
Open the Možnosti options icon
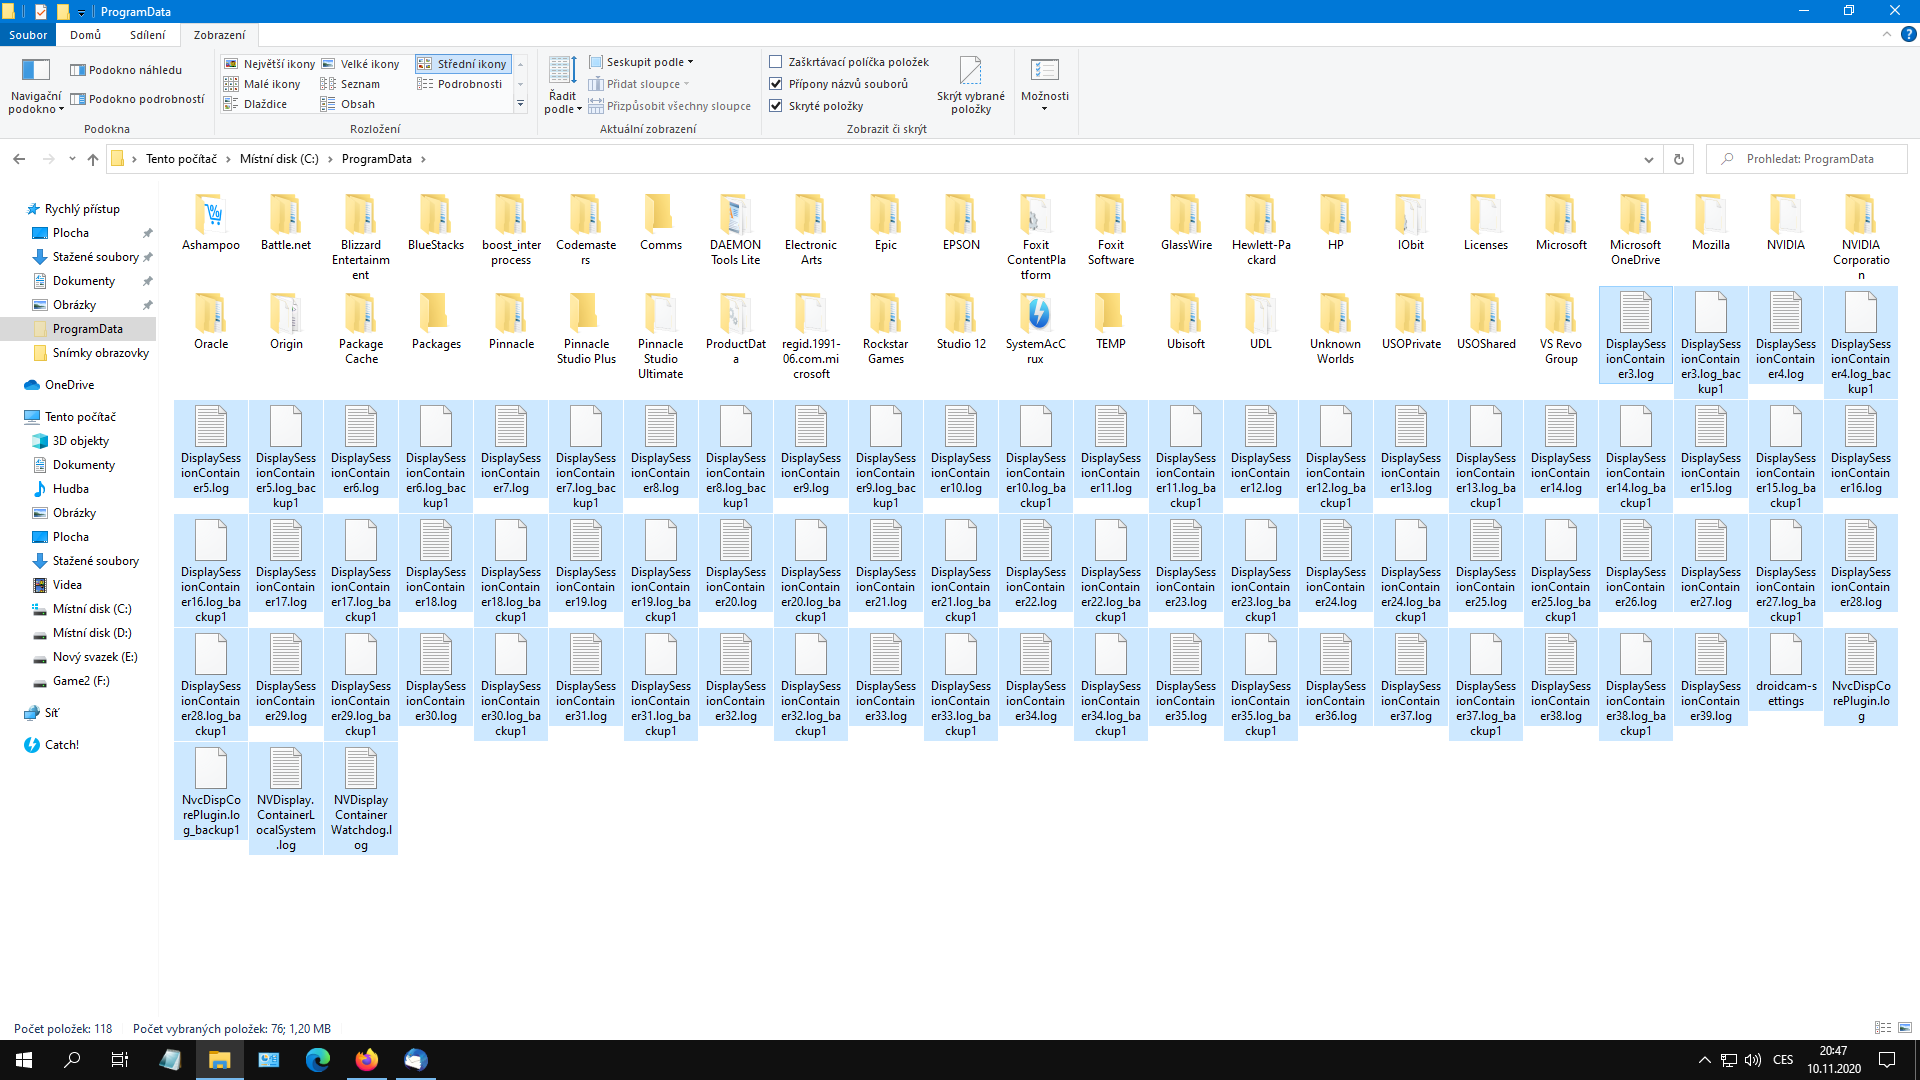click(x=1044, y=70)
